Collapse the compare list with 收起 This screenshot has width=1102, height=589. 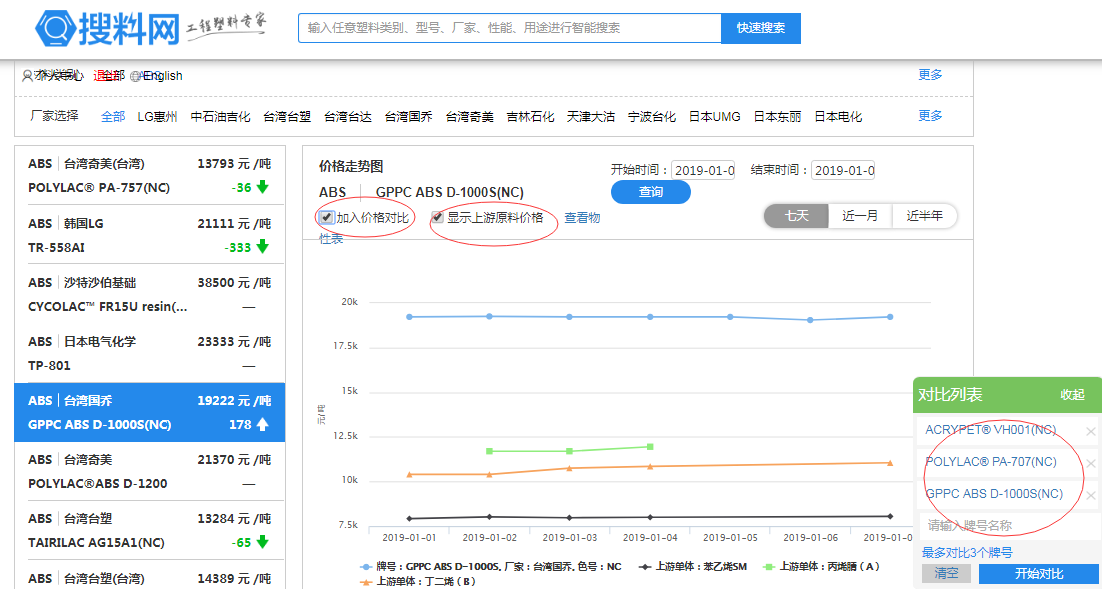pos(1072,395)
